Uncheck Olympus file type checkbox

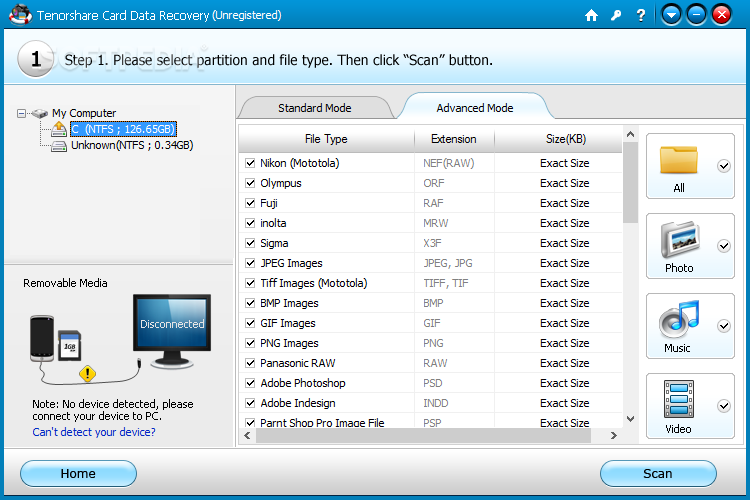click(x=250, y=183)
